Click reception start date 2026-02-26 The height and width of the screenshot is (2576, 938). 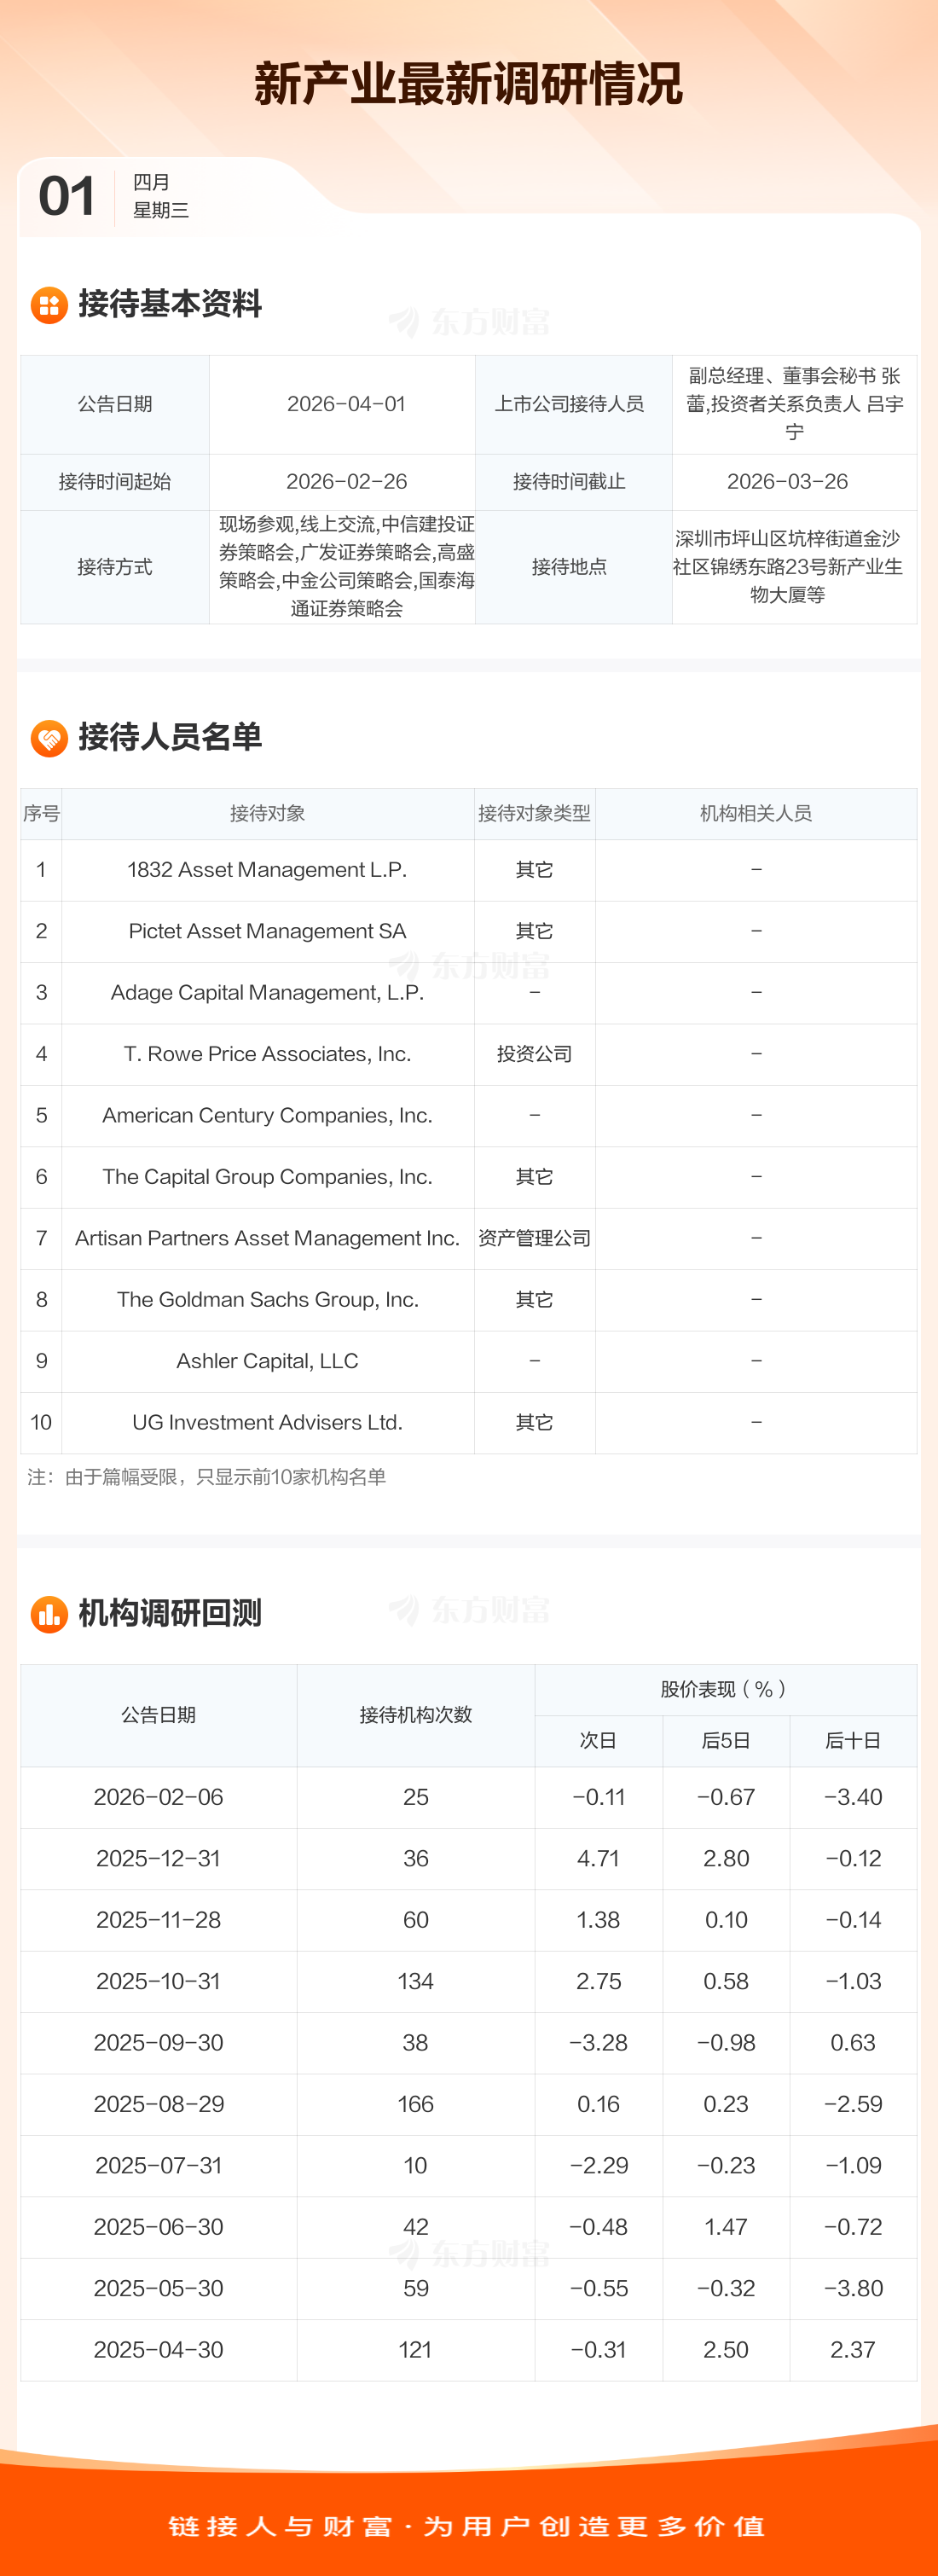tap(346, 482)
